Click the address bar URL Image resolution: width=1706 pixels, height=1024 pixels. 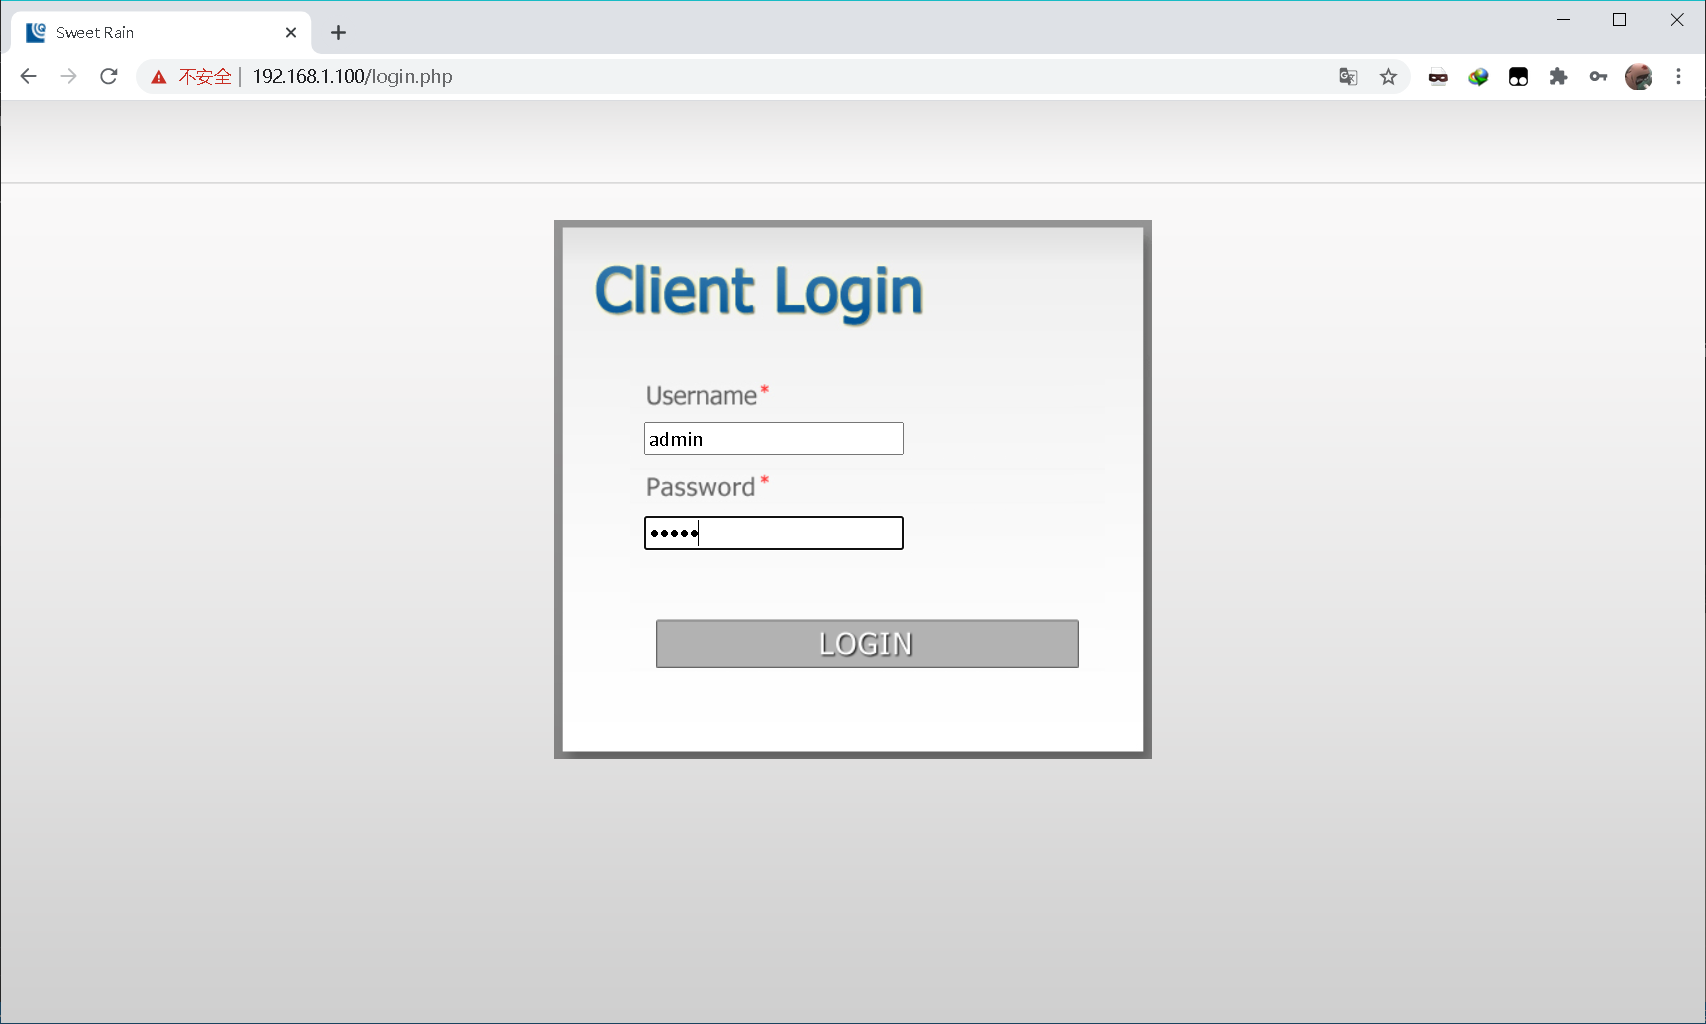point(352,77)
